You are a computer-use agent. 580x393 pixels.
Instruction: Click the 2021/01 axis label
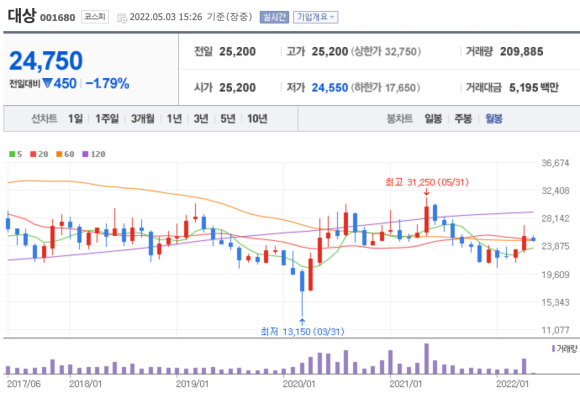coord(405,384)
